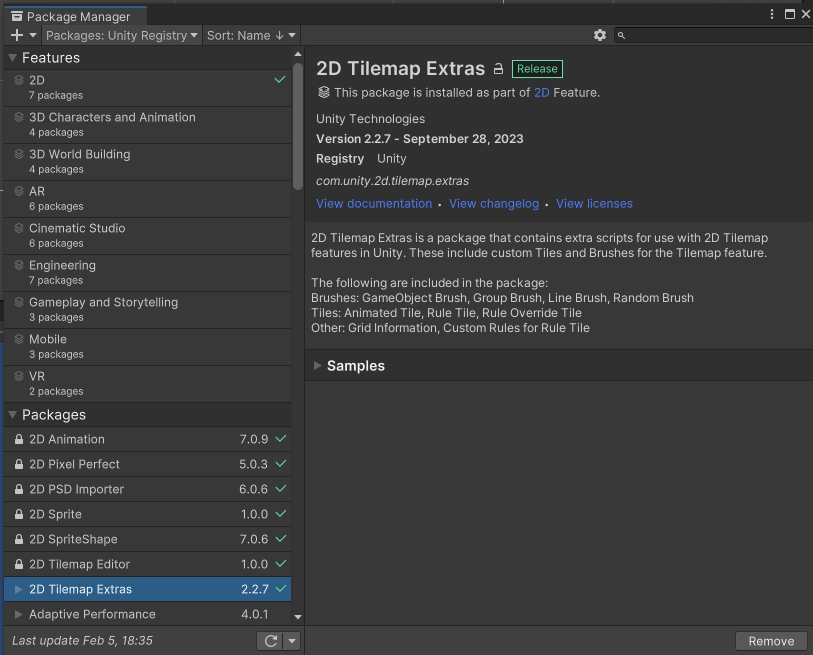Click the lock icon beside 2D Pixel Perfect
813x655 pixels.
pos(19,464)
